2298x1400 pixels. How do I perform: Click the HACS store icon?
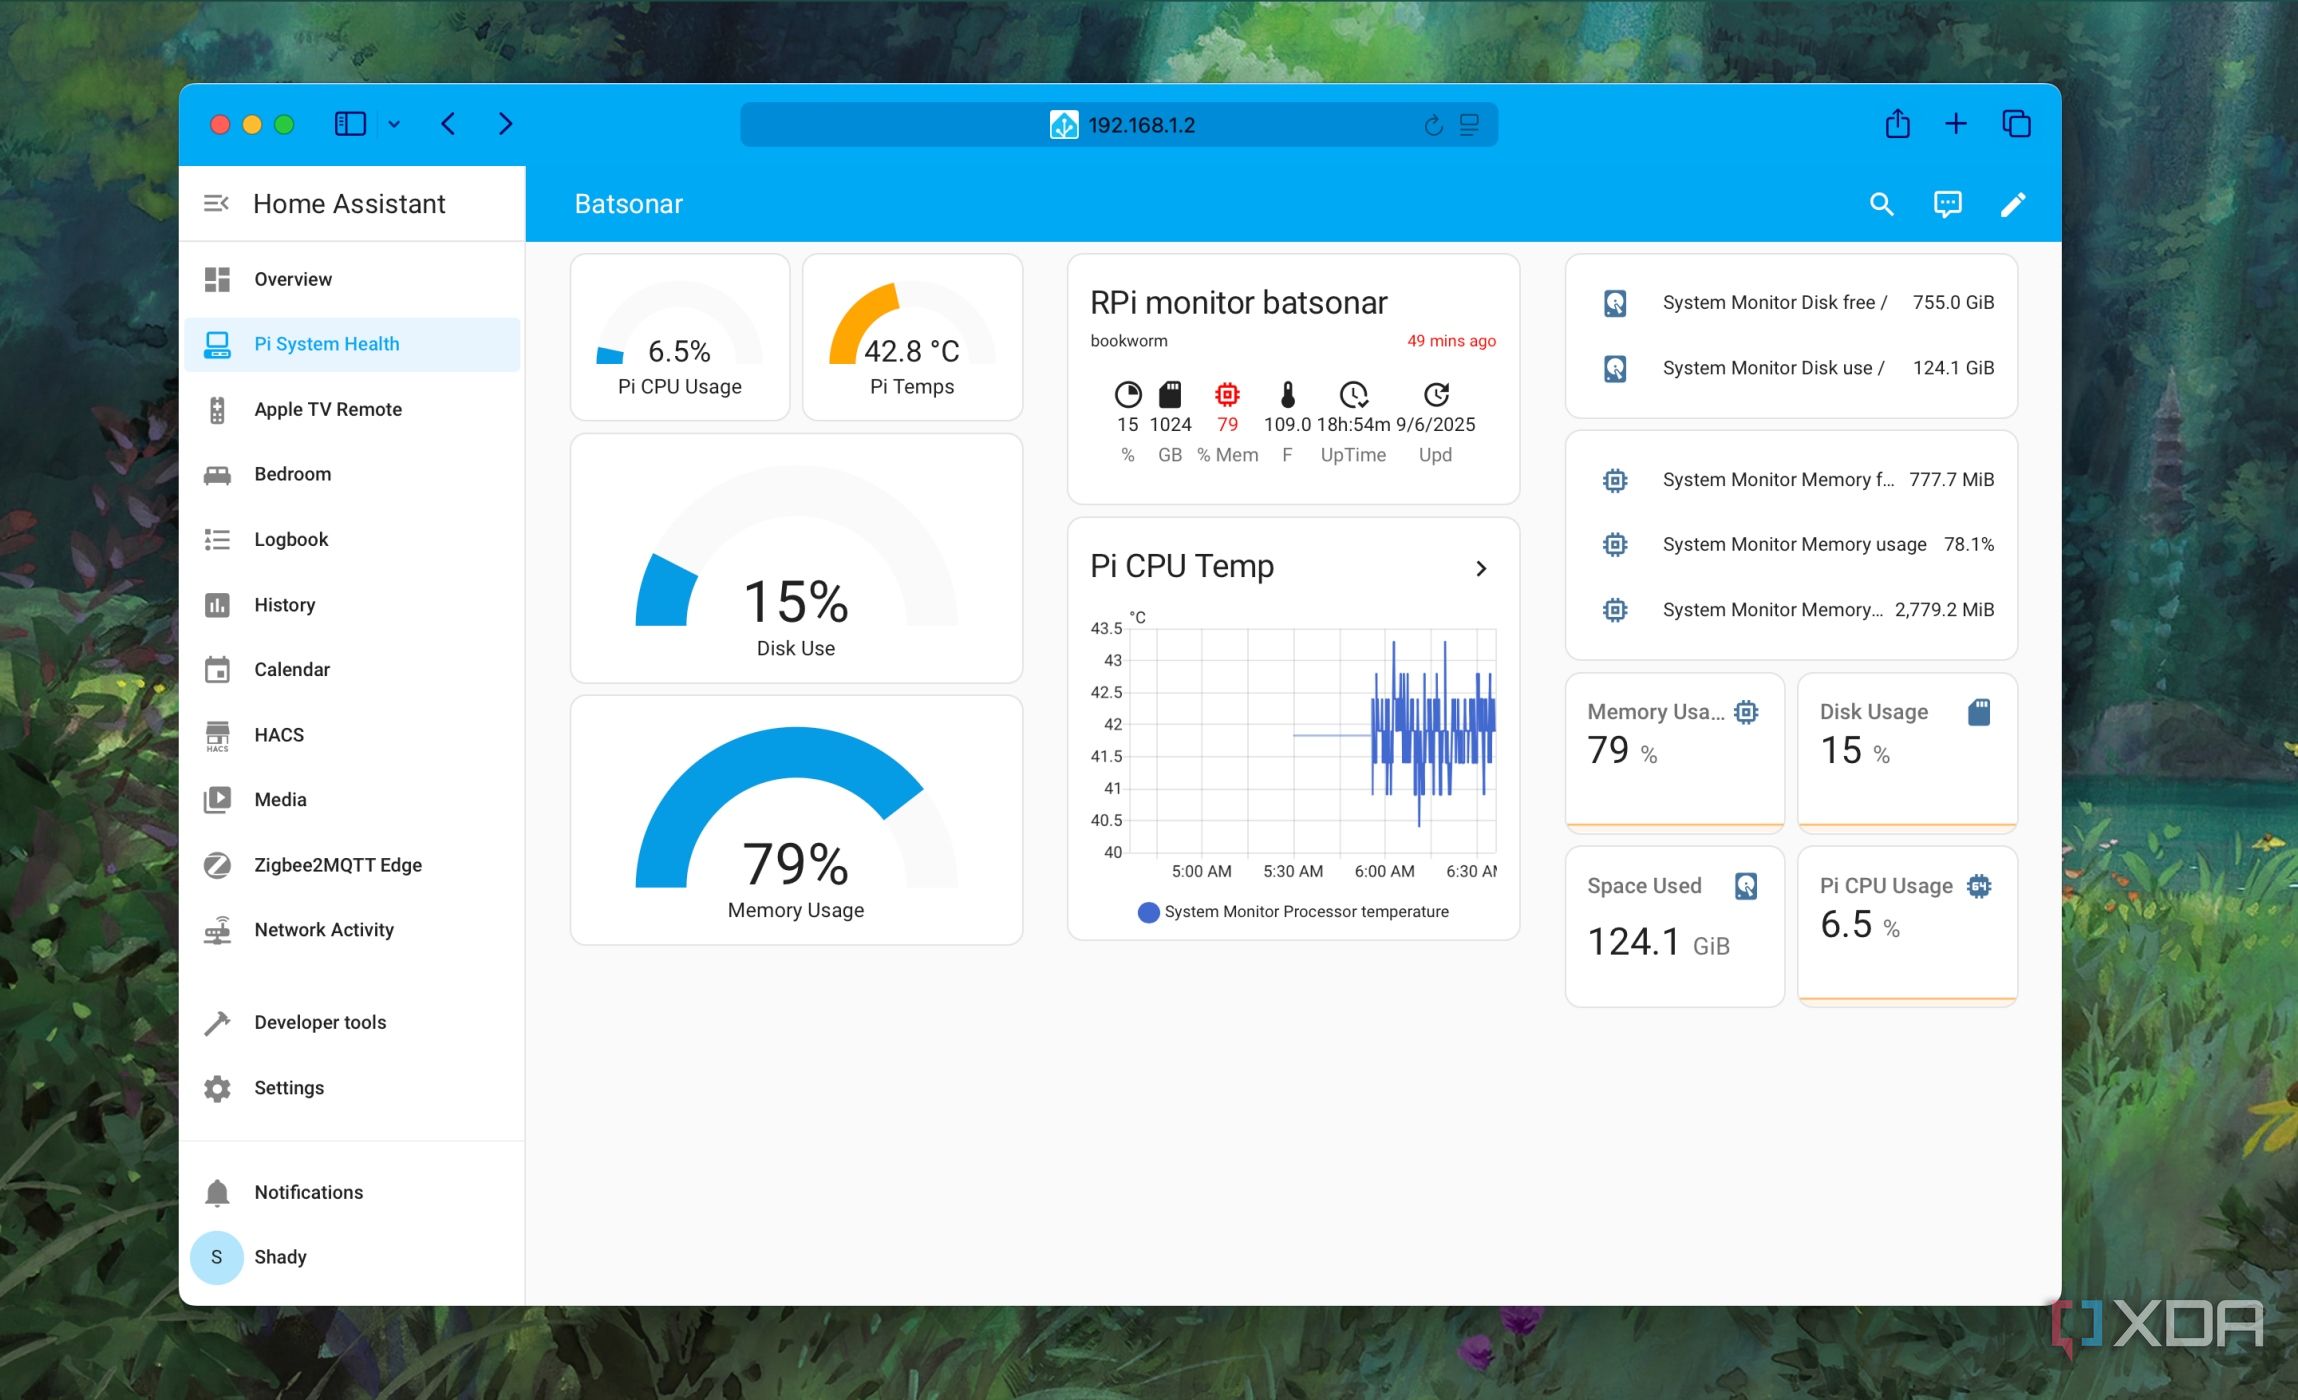[217, 735]
